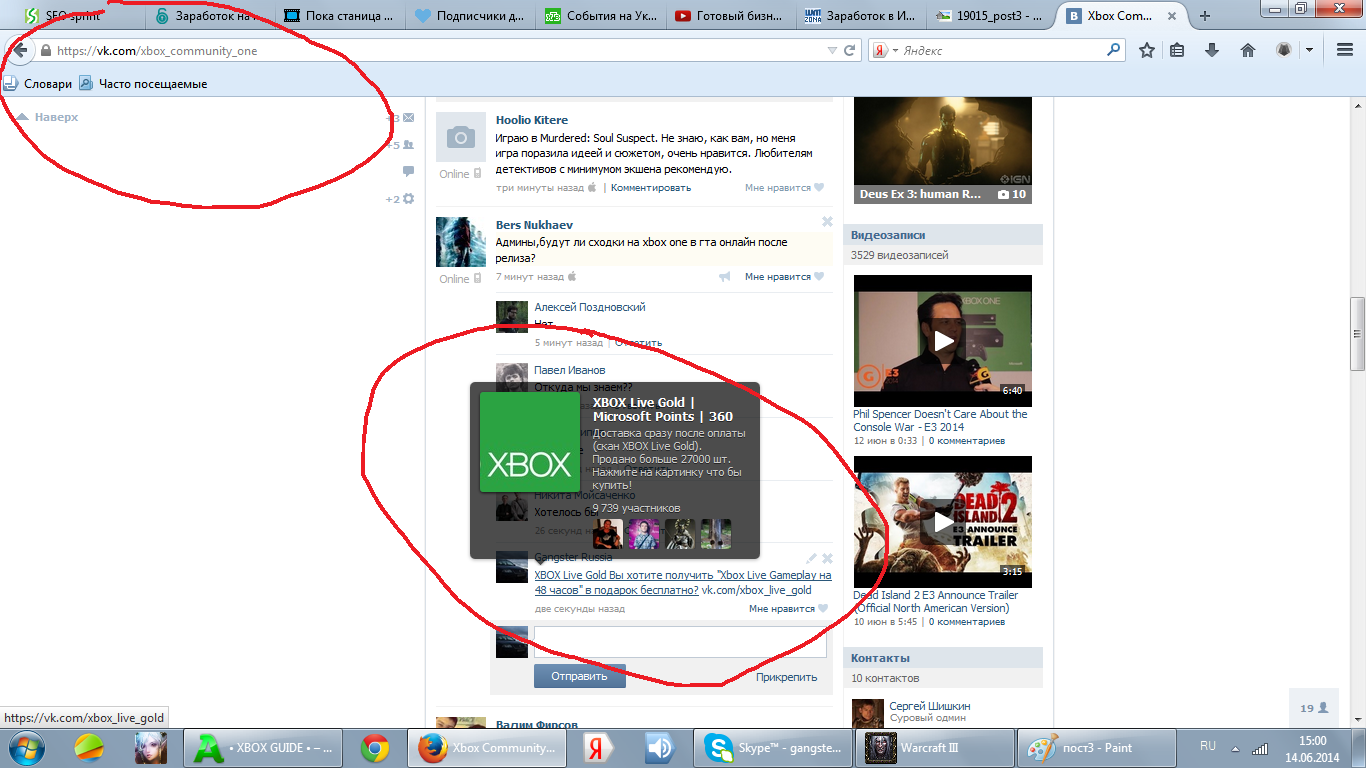Switch to the Пока станица tab

pos(341,16)
